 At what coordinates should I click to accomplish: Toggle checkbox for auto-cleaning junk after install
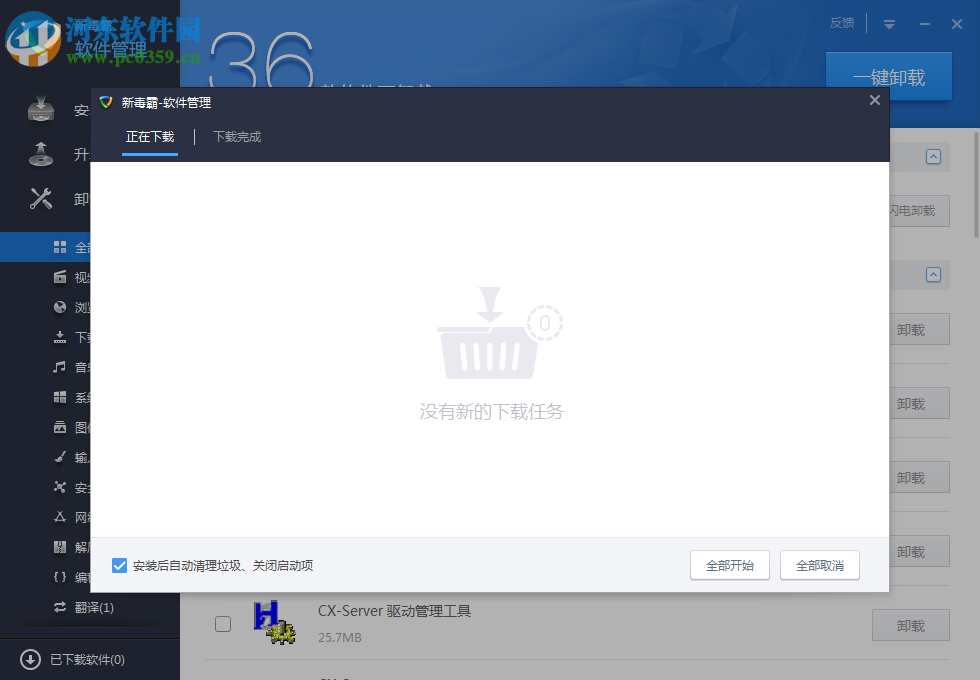pyautogui.click(x=121, y=565)
